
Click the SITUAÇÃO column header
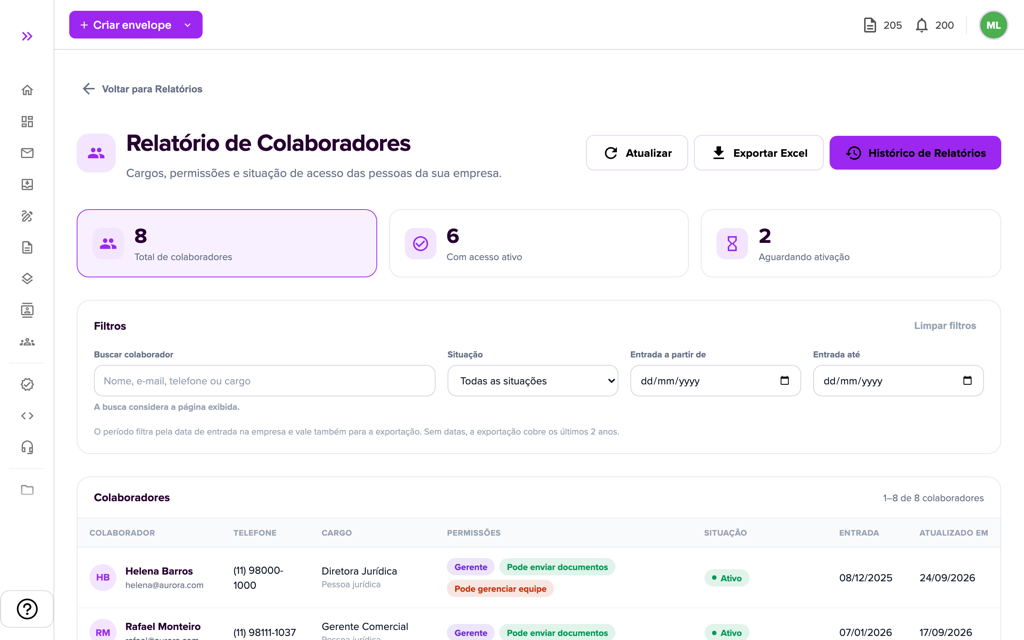pos(725,533)
